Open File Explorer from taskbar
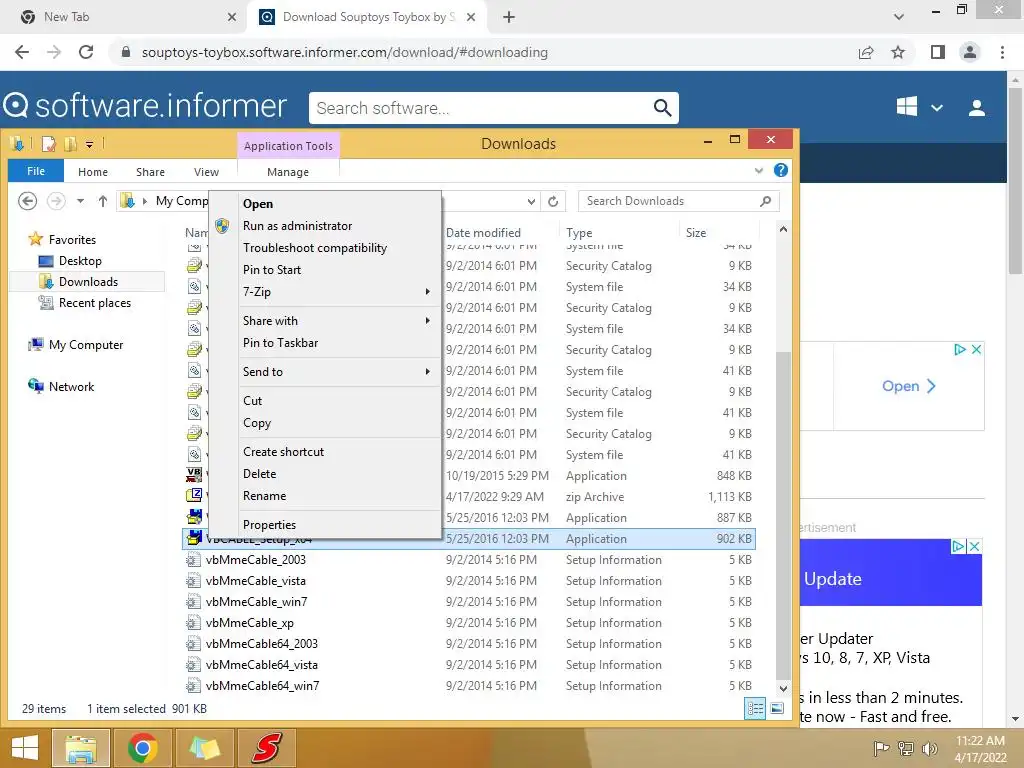Screen dimensions: 1024x768 (x=81, y=748)
